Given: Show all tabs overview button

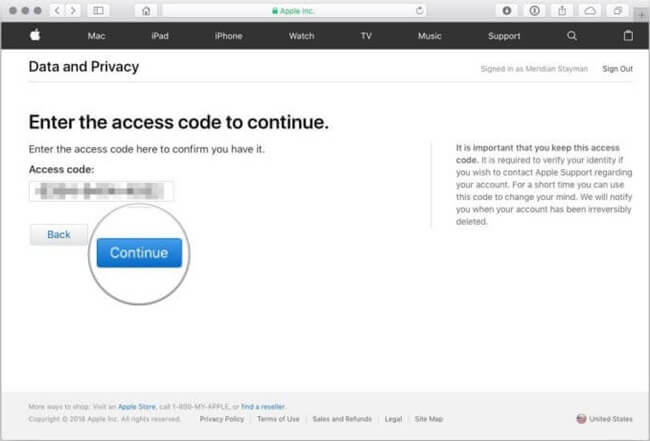Looking at the screenshot, I should (618, 11).
